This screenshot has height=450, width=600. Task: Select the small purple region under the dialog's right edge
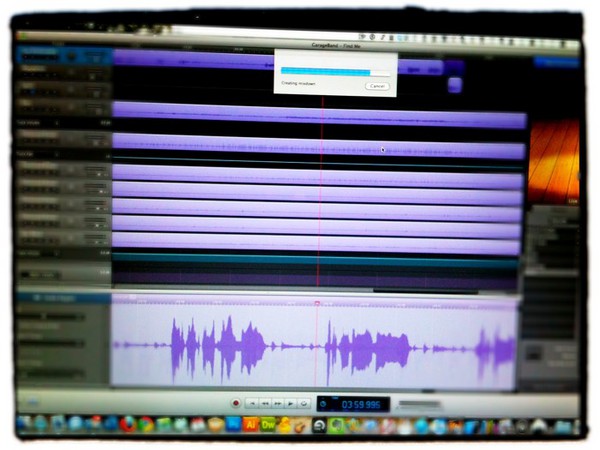(455, 85)
